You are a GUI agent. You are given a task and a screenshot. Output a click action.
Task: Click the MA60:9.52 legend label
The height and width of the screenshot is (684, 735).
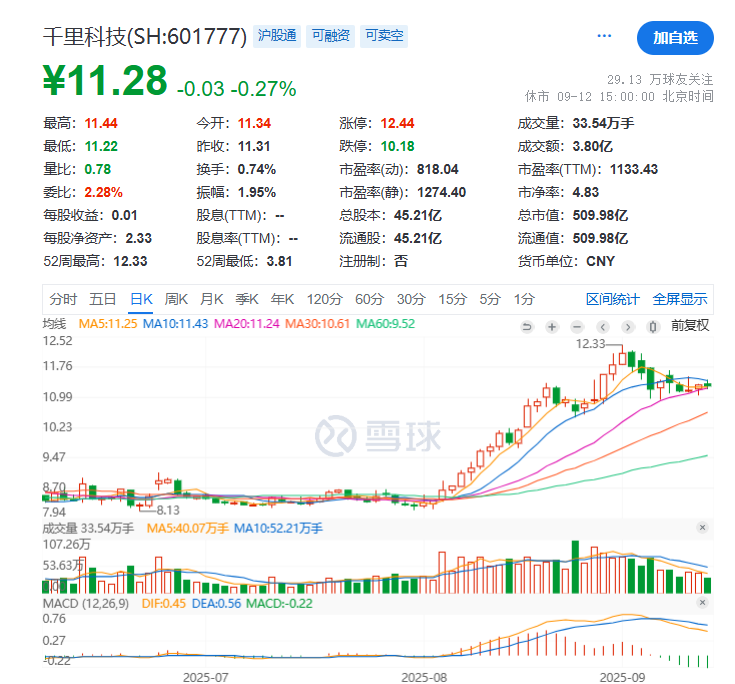385,323
